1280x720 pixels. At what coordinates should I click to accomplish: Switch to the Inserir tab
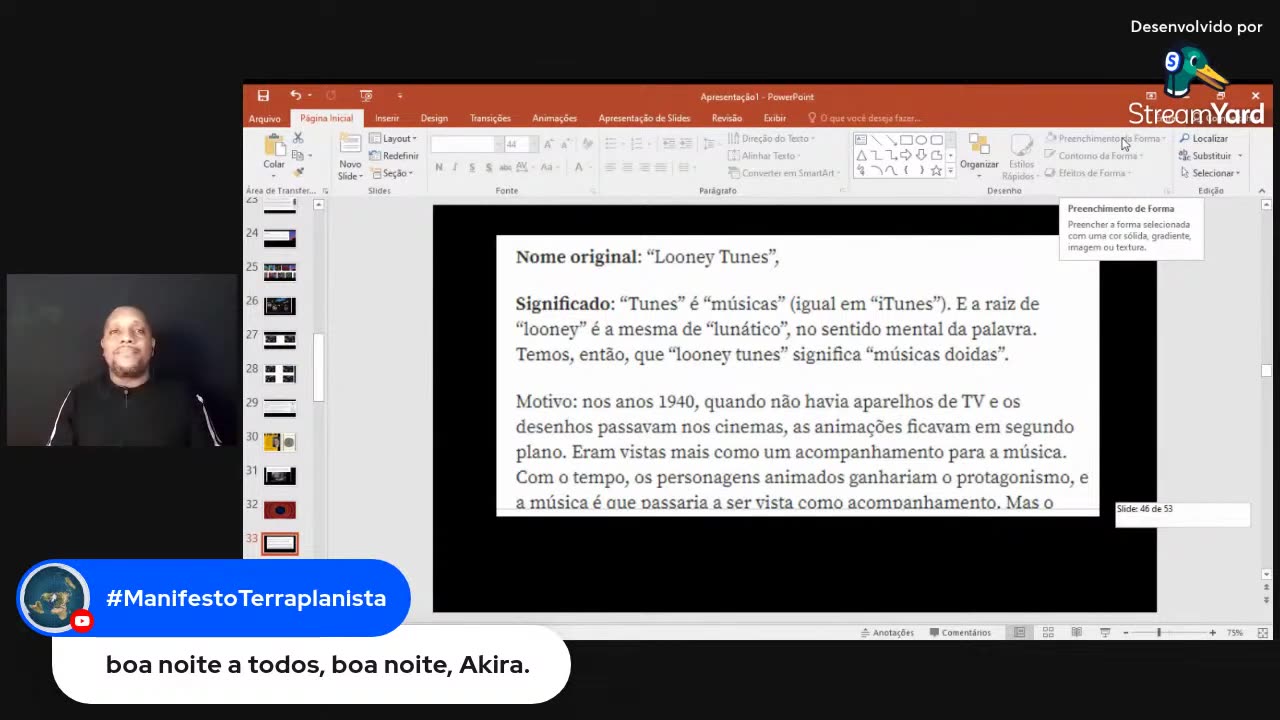[x=387, y=118]
